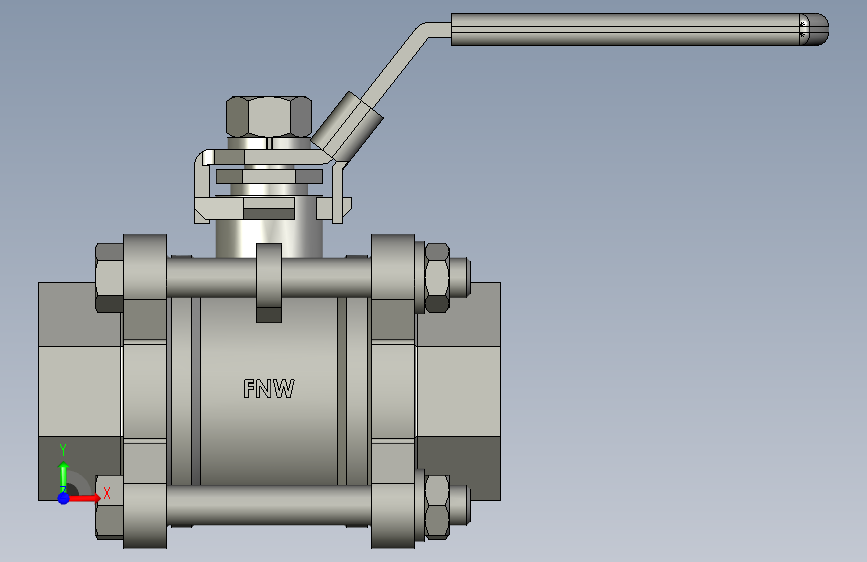867x562 pixels.
Task: Select the lower tie bolt shaft across the body
Action: coord(269,505)
